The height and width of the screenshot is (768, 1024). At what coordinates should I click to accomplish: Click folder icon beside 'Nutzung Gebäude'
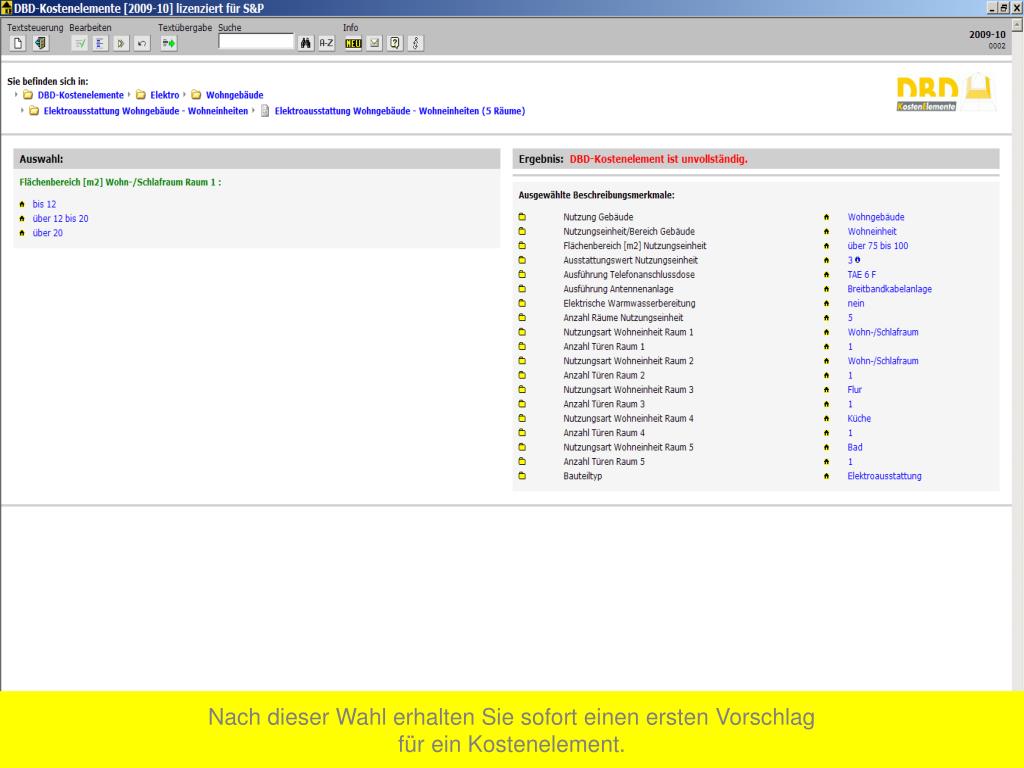(522, 217)
